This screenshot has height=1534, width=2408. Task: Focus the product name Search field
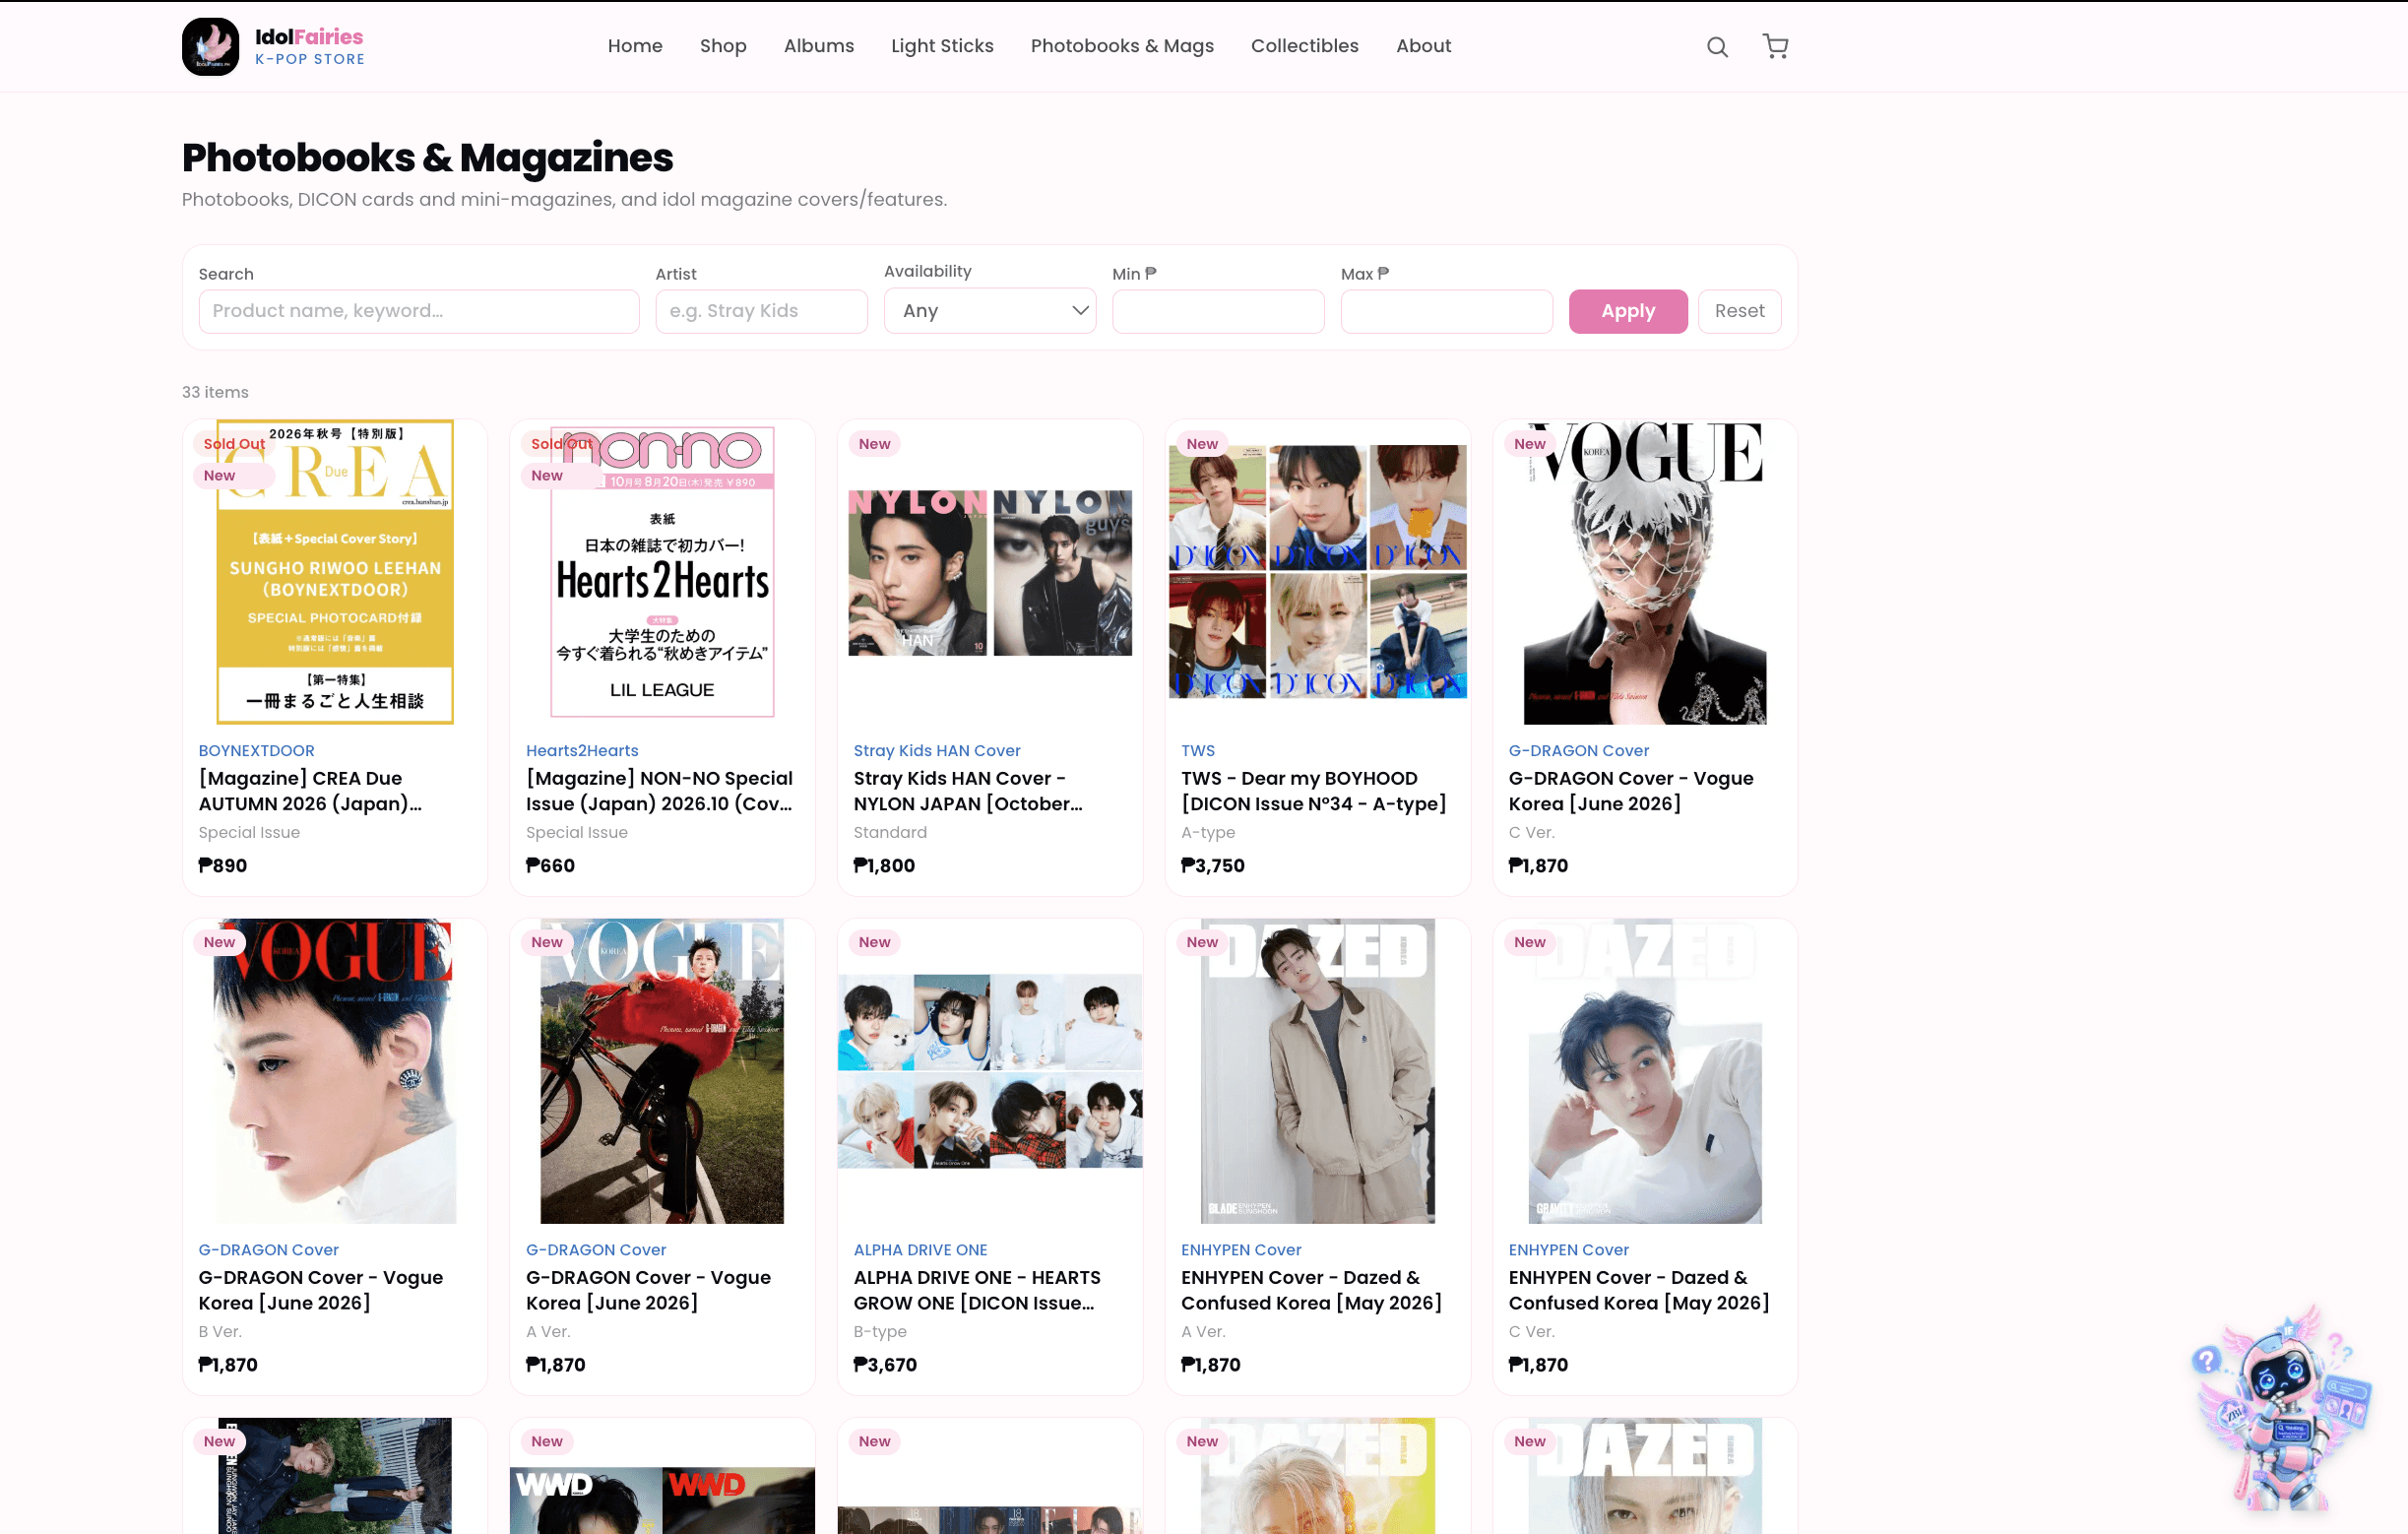[x=419, y=311]
